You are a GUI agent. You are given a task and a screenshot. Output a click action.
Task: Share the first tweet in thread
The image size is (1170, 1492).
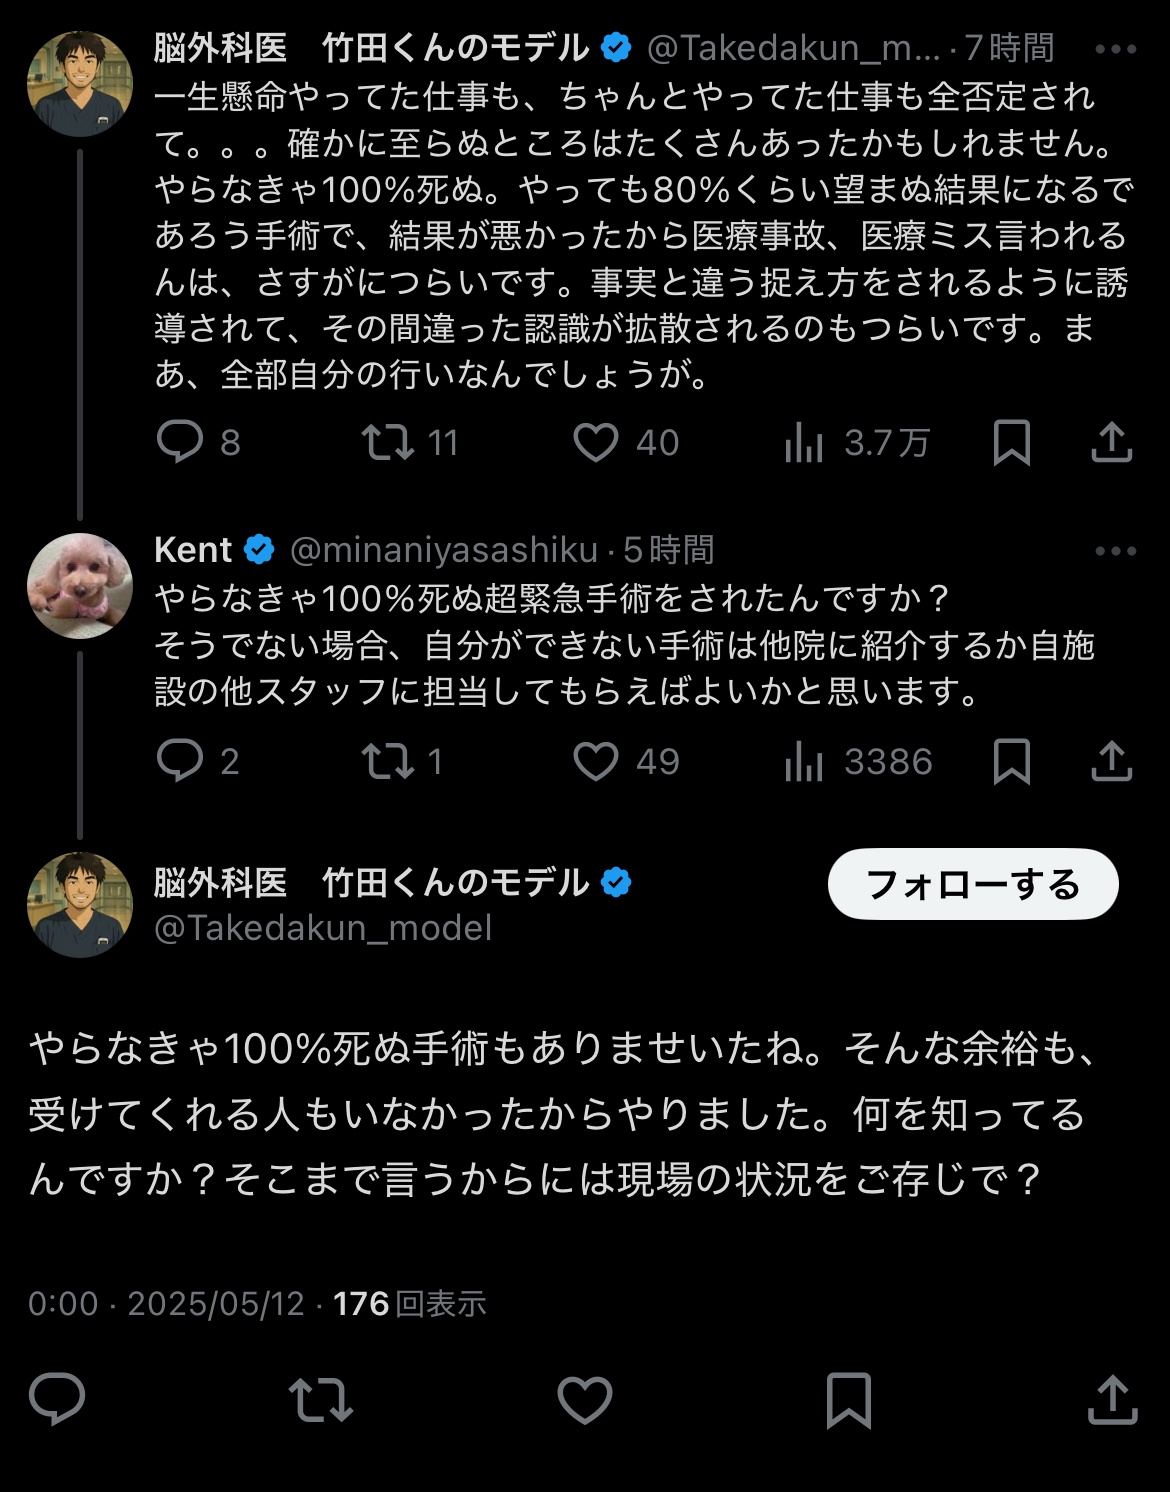pos(1111,442)
